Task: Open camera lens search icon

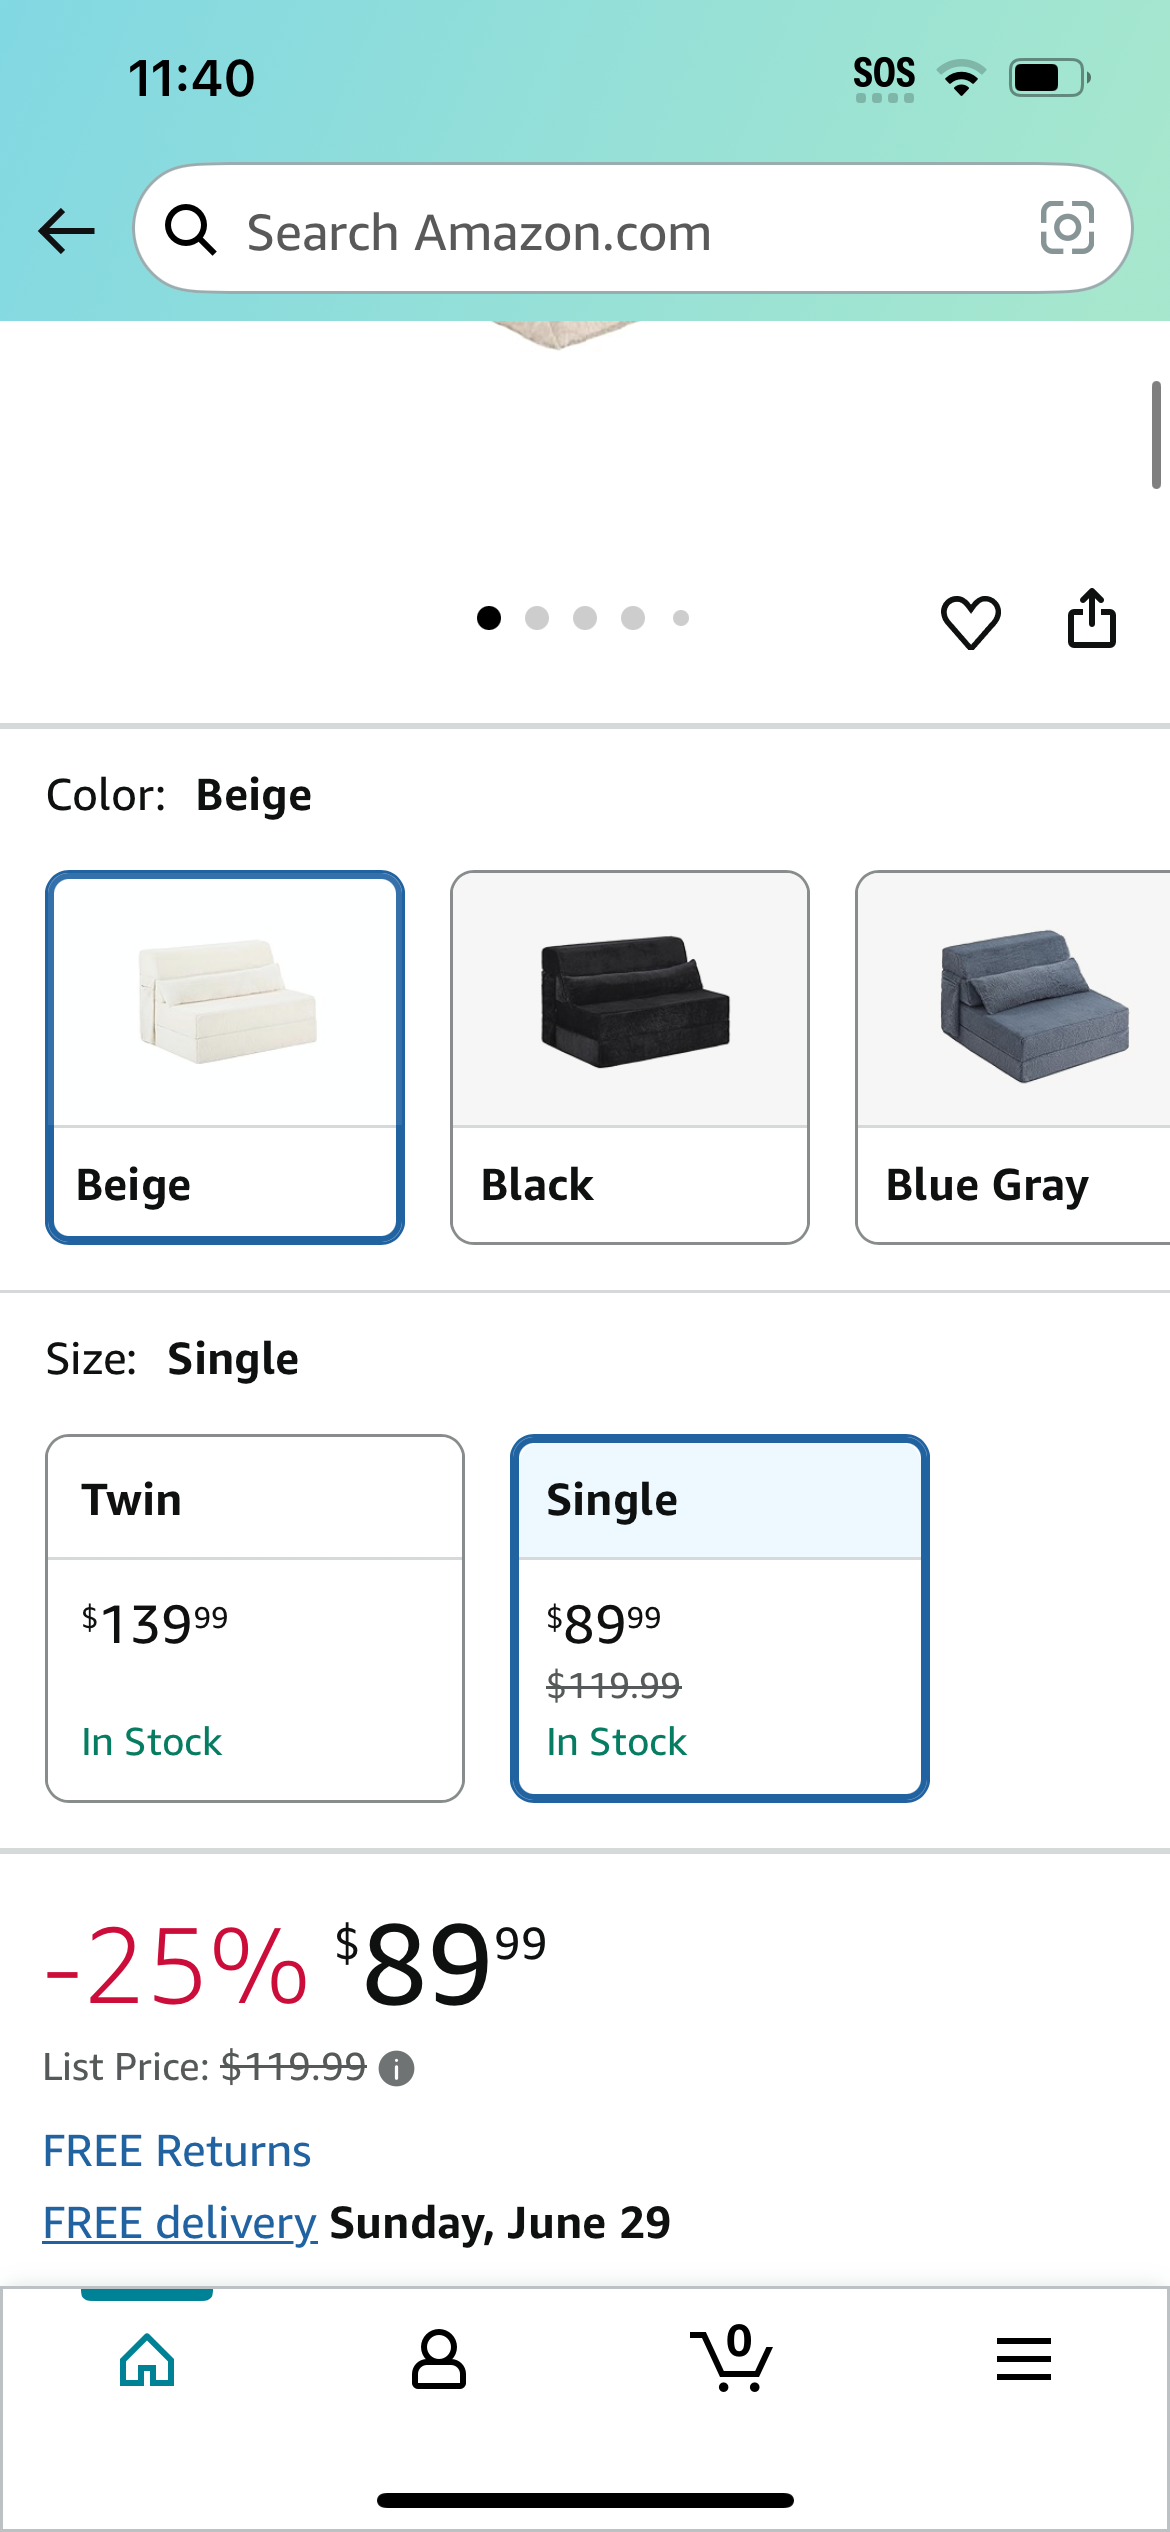Action: 1067,228
